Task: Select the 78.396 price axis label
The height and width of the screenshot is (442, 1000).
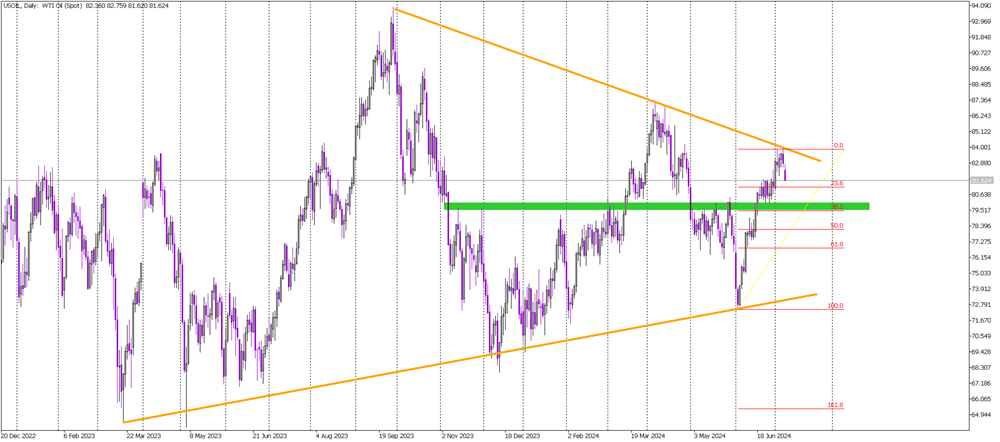Action: click(x=980, y=226)
